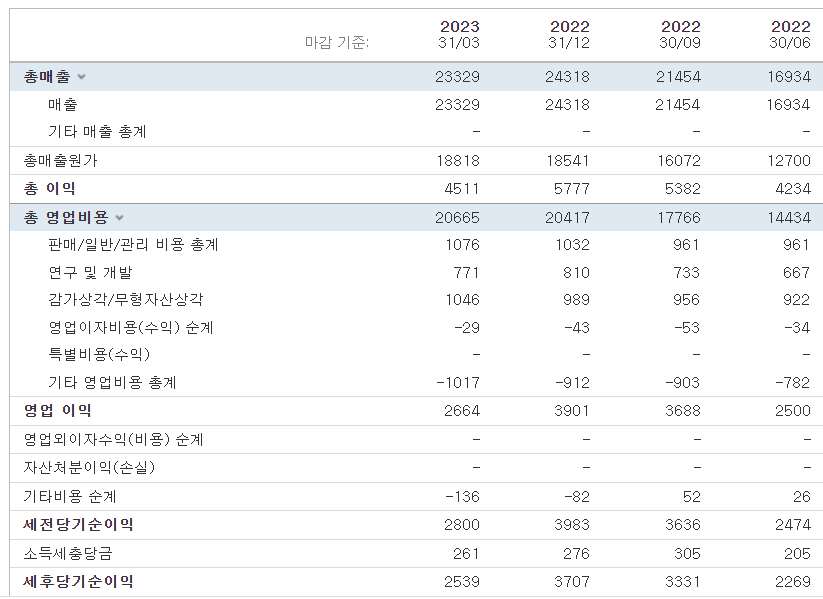Click the 2022 30/09 column header
The height and width of the screenshot is (599, 823).
coord(680,35)
